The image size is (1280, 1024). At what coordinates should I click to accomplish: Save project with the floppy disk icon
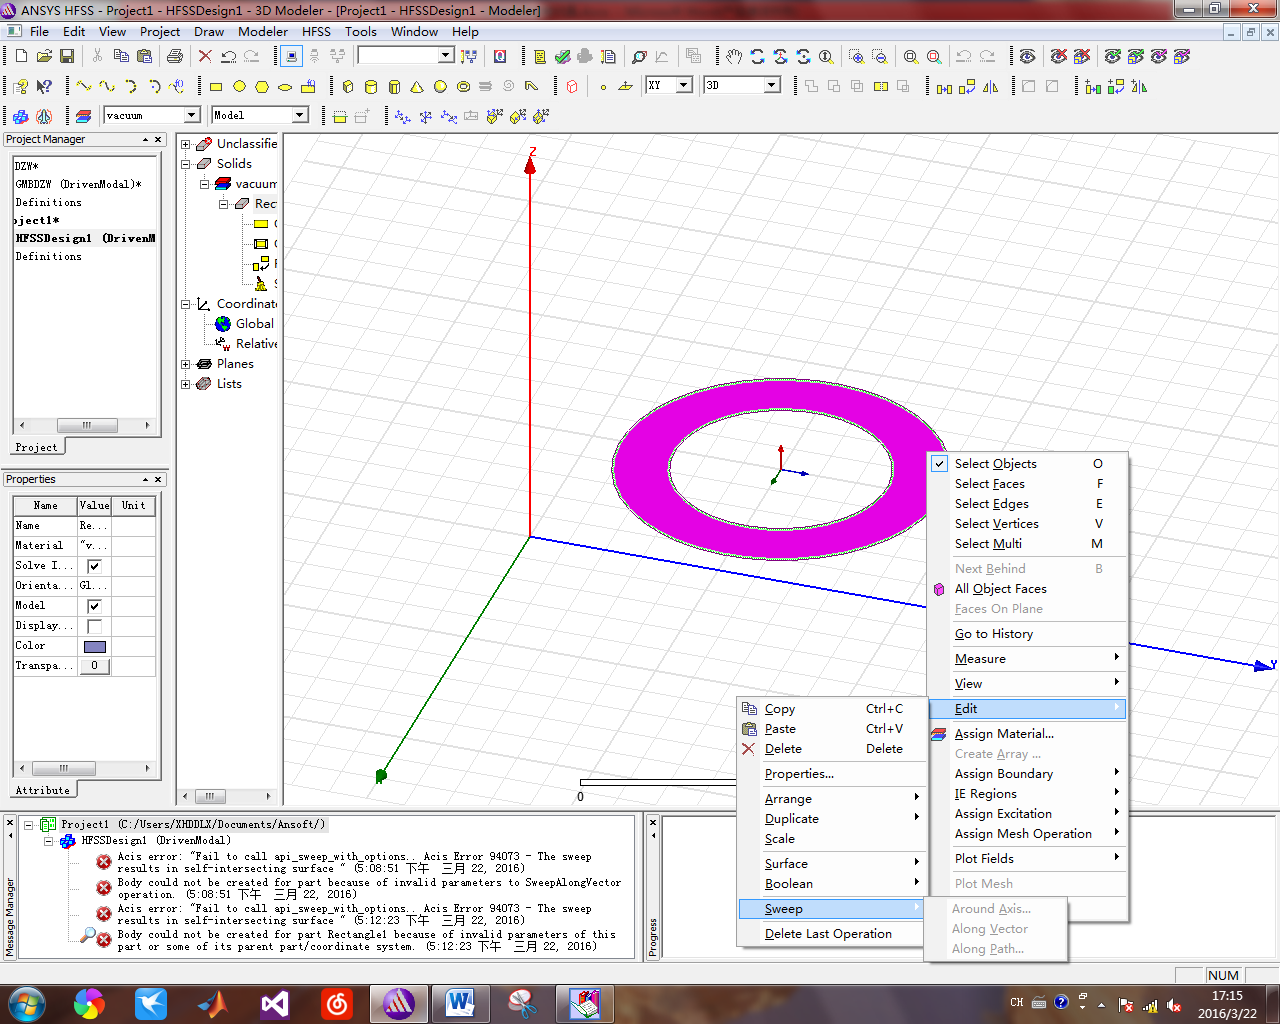tap(67, 56)
